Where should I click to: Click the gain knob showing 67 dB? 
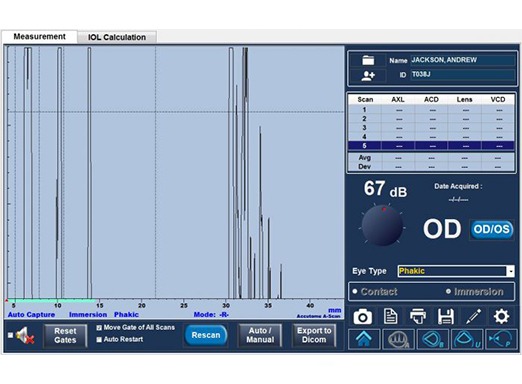pos(382,225)
